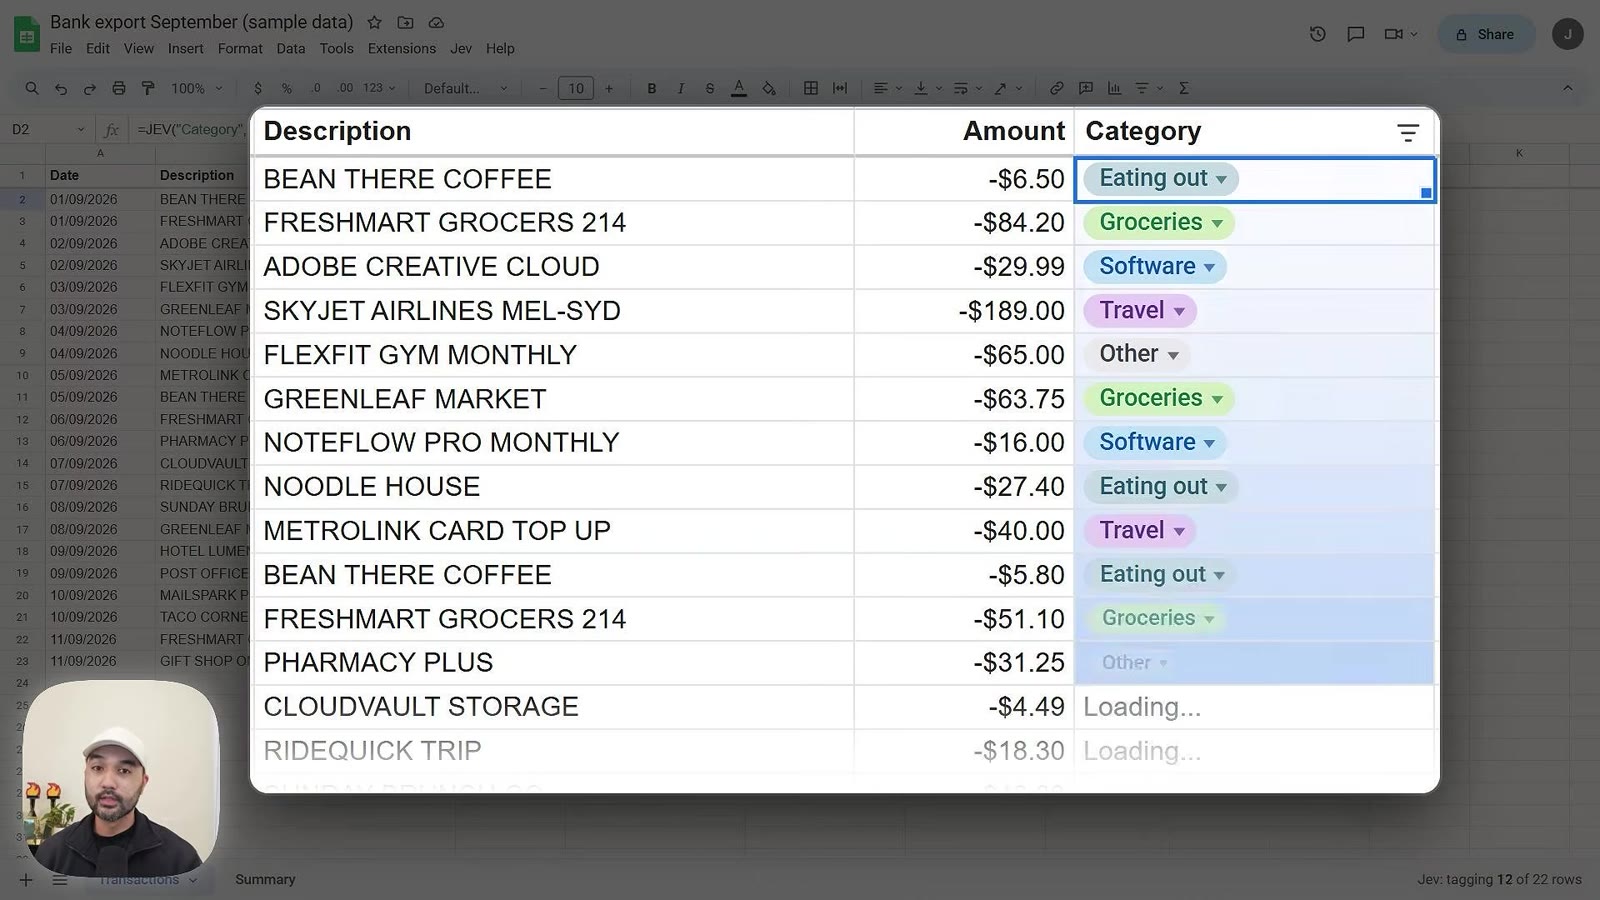Click the Share button
The width and height of the screenshot is (1600, 900).
(x=1486, y=34)
